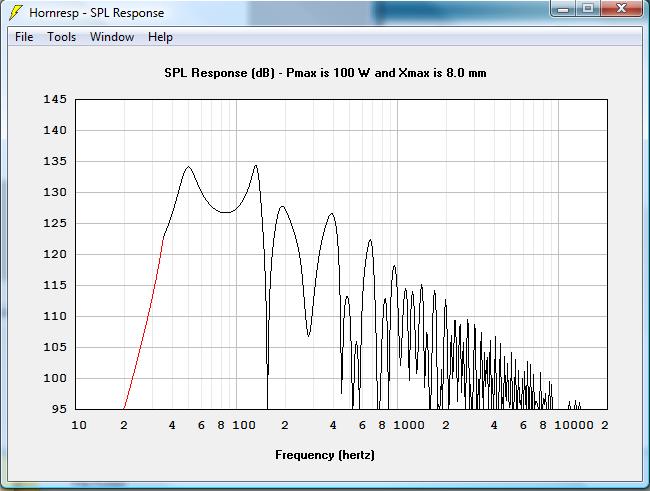The image size is (650, 491).
Task: Click the 10 label on frequency axis
Action: click(x=79, y=425)
